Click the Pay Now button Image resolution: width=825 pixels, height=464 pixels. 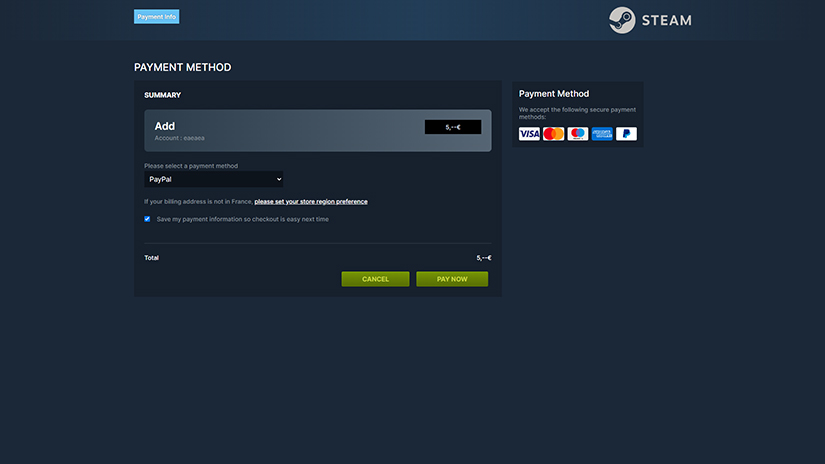452,279
